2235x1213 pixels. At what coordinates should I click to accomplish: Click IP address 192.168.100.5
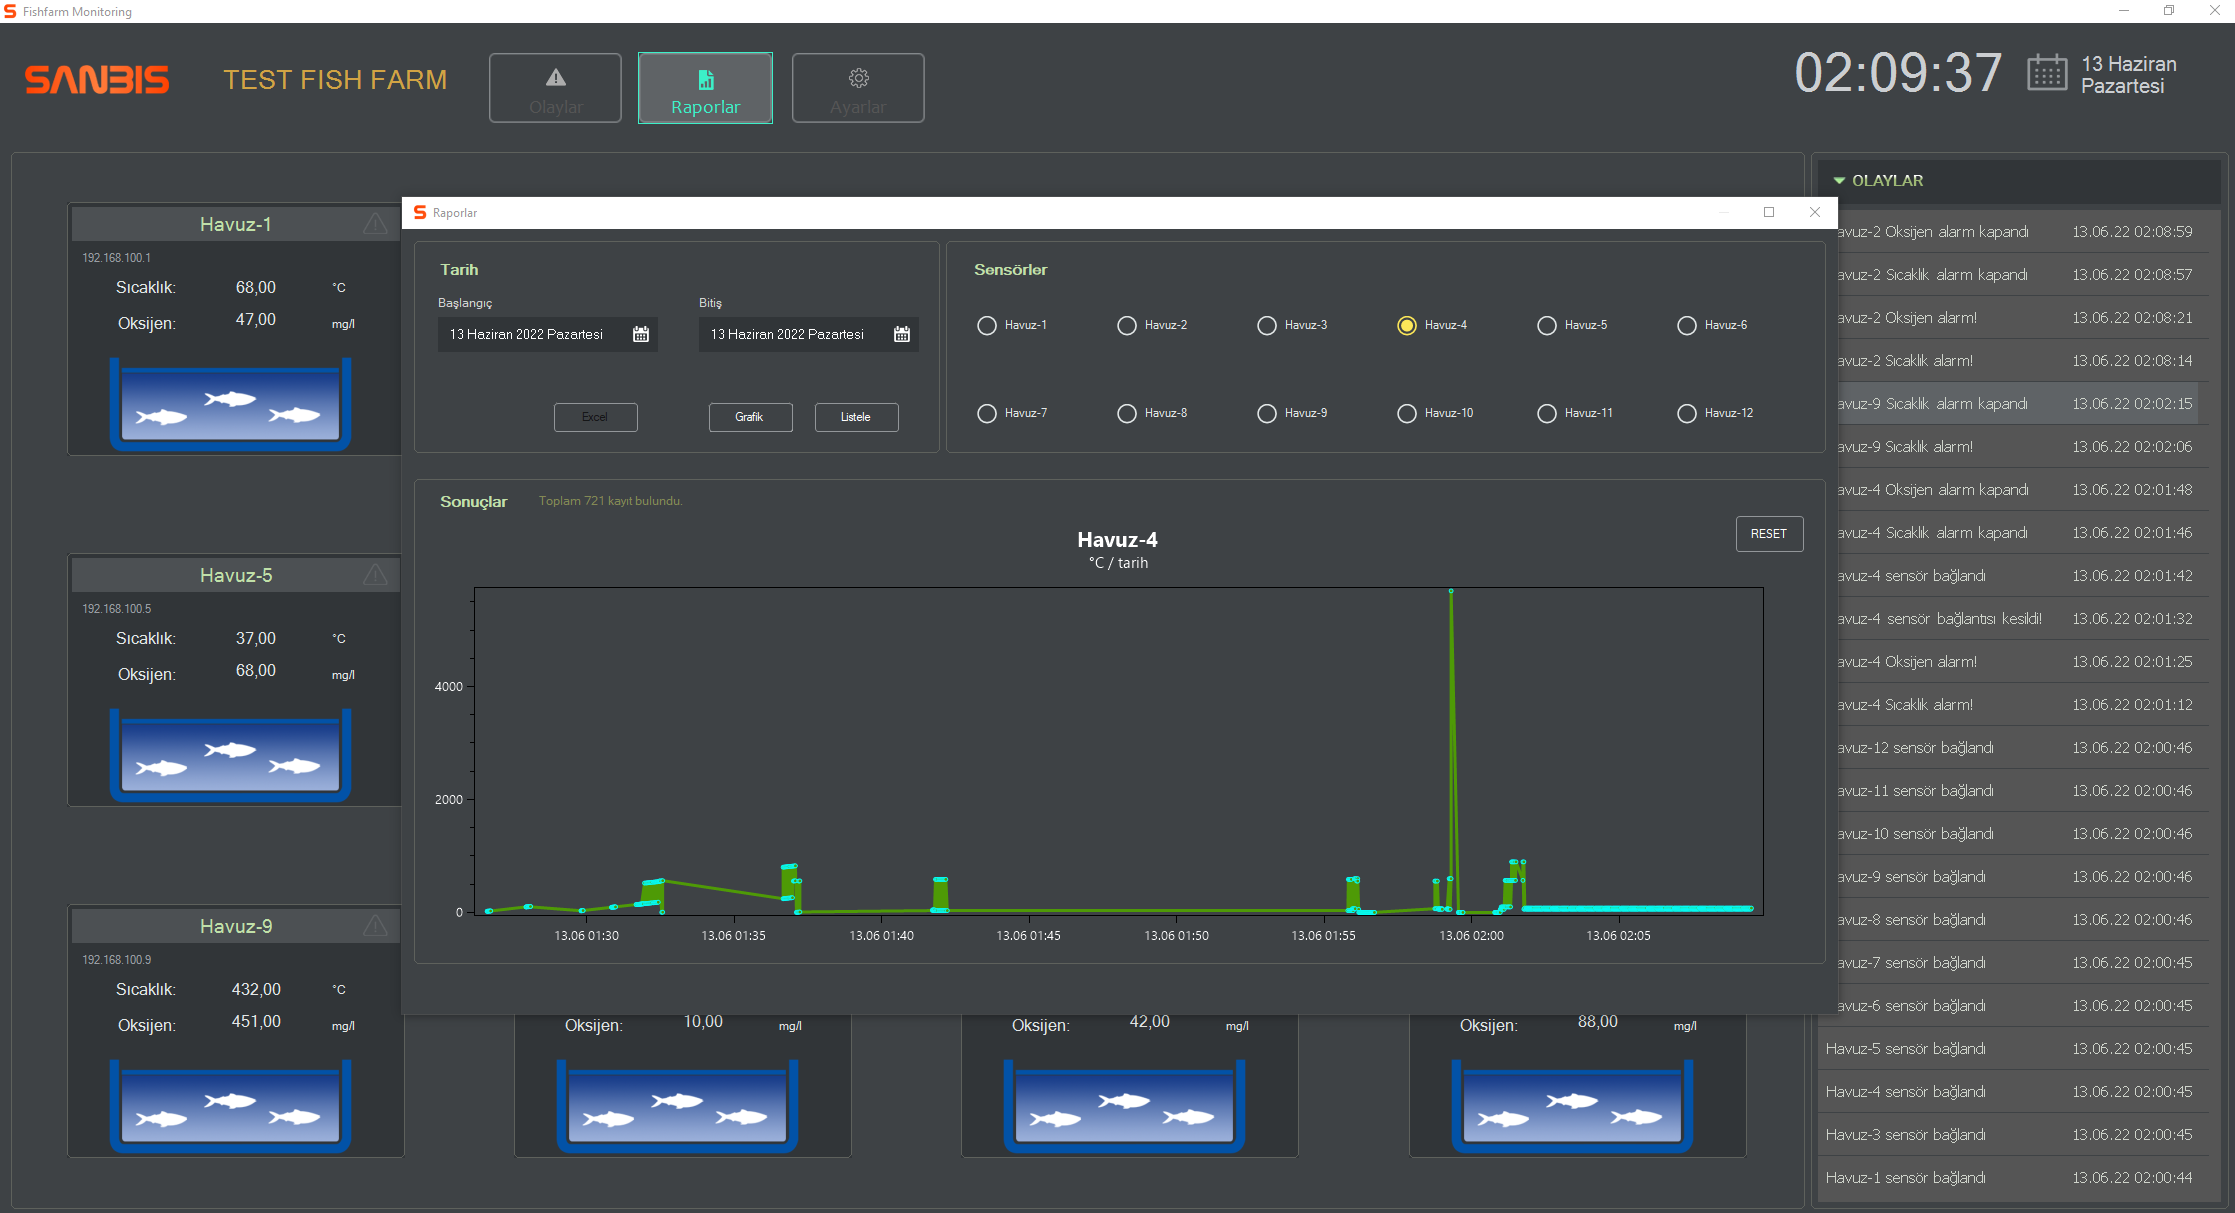click(x=117, y=608)
